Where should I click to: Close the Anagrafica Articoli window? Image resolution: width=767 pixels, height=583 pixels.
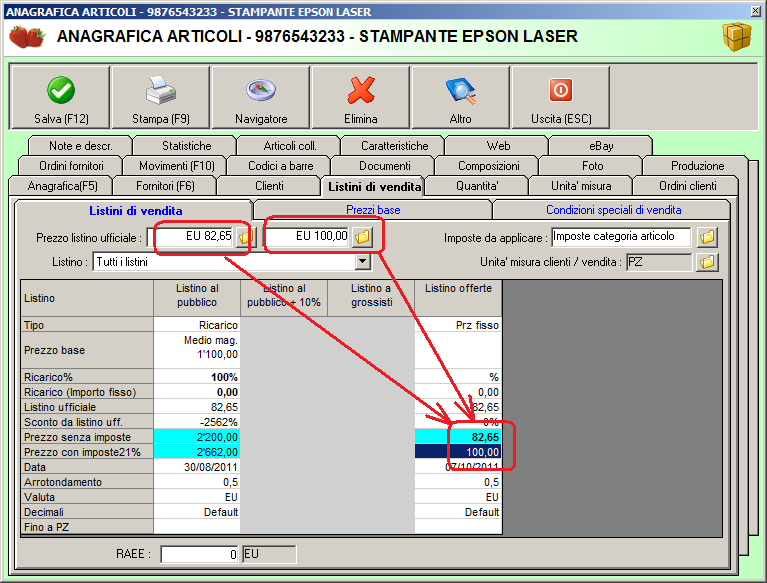pos(755,11)
